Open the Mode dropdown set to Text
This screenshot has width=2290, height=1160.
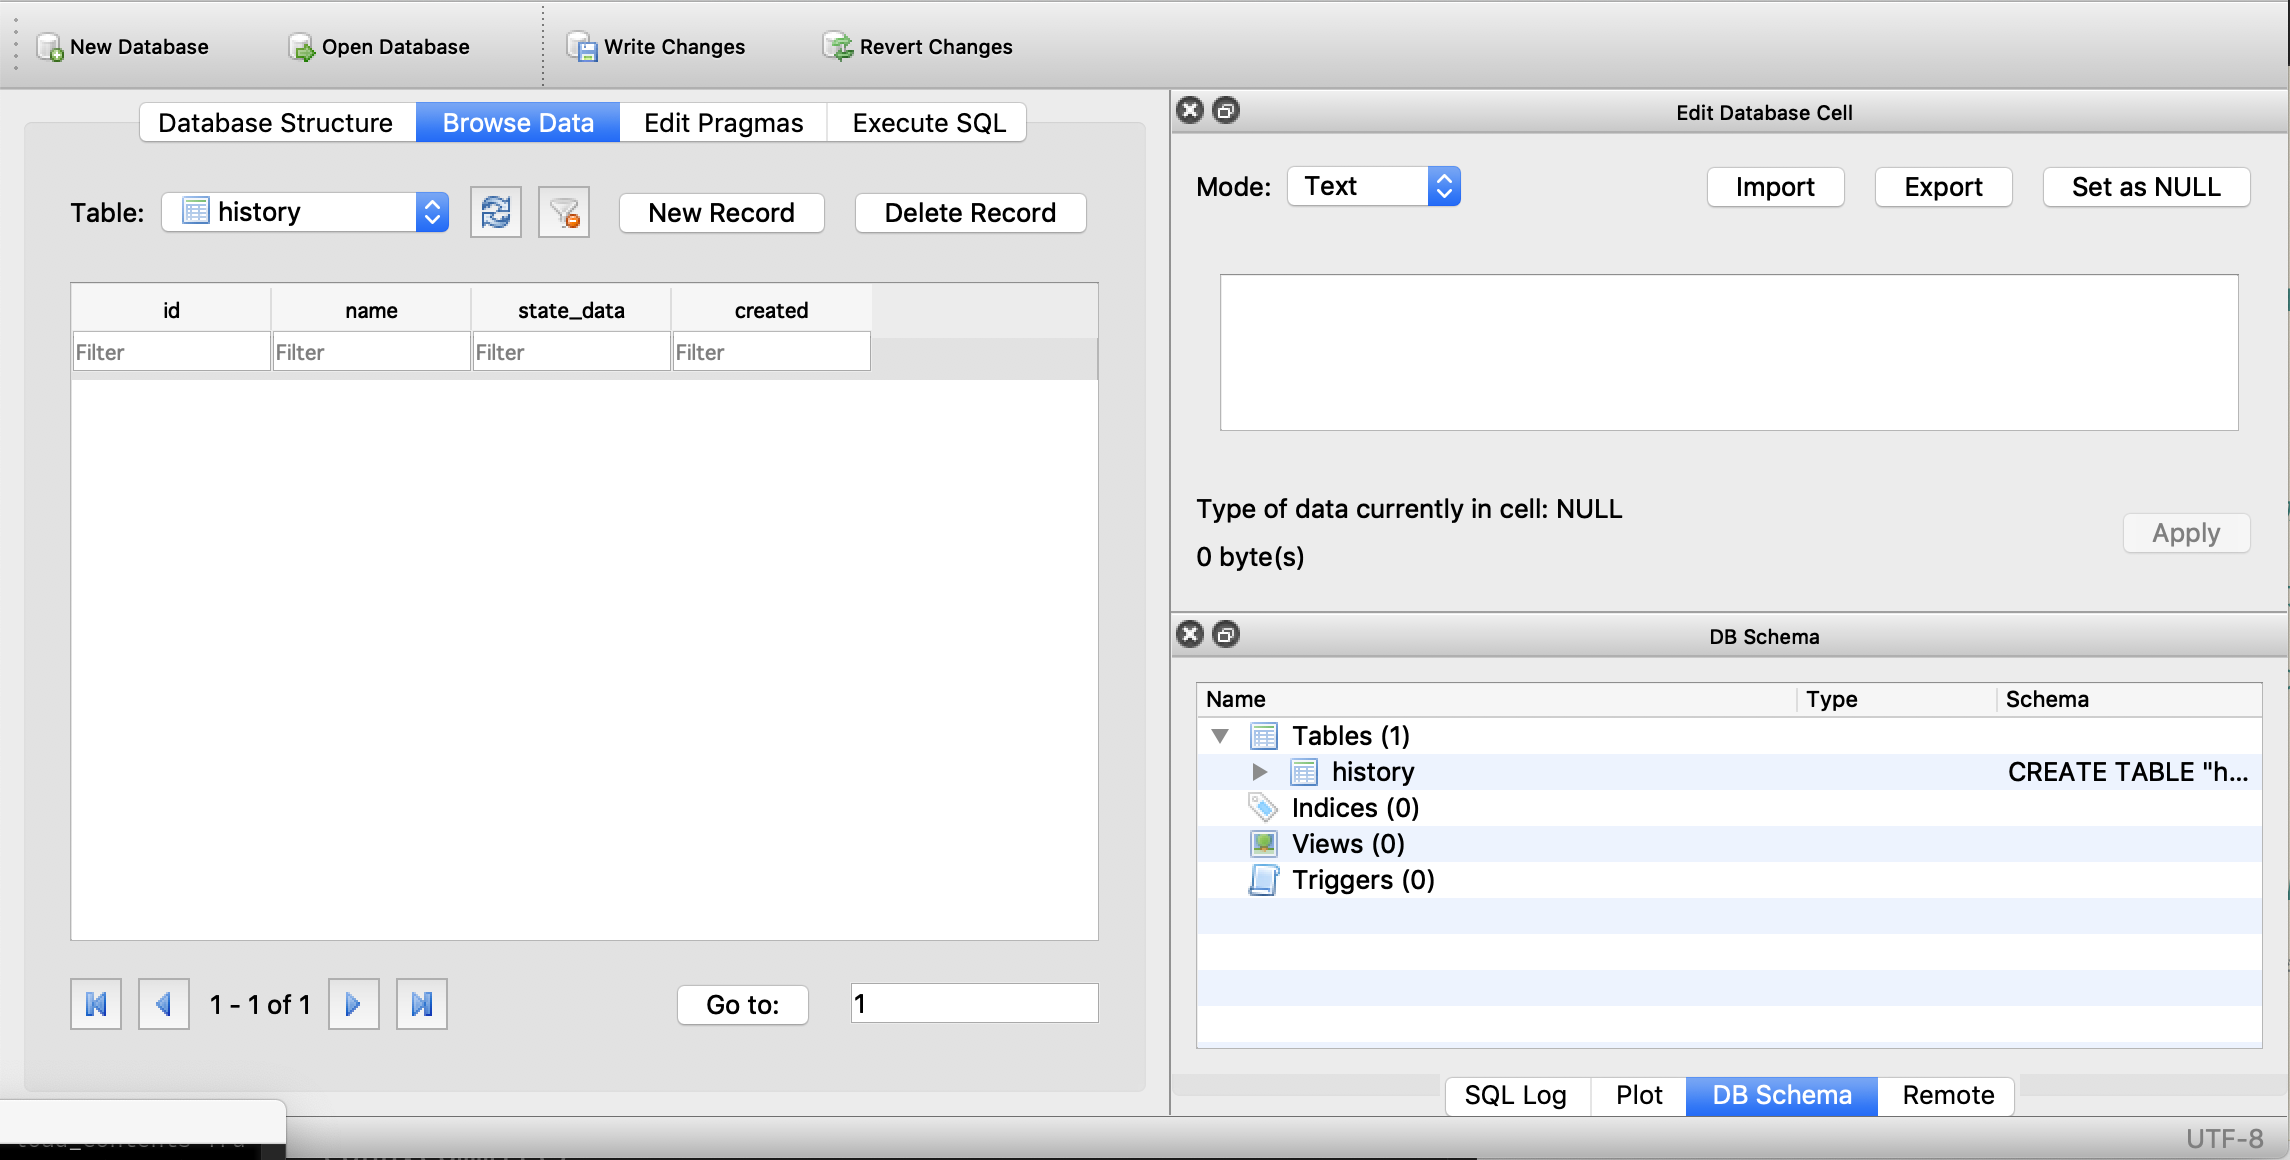pos(1374,186)
